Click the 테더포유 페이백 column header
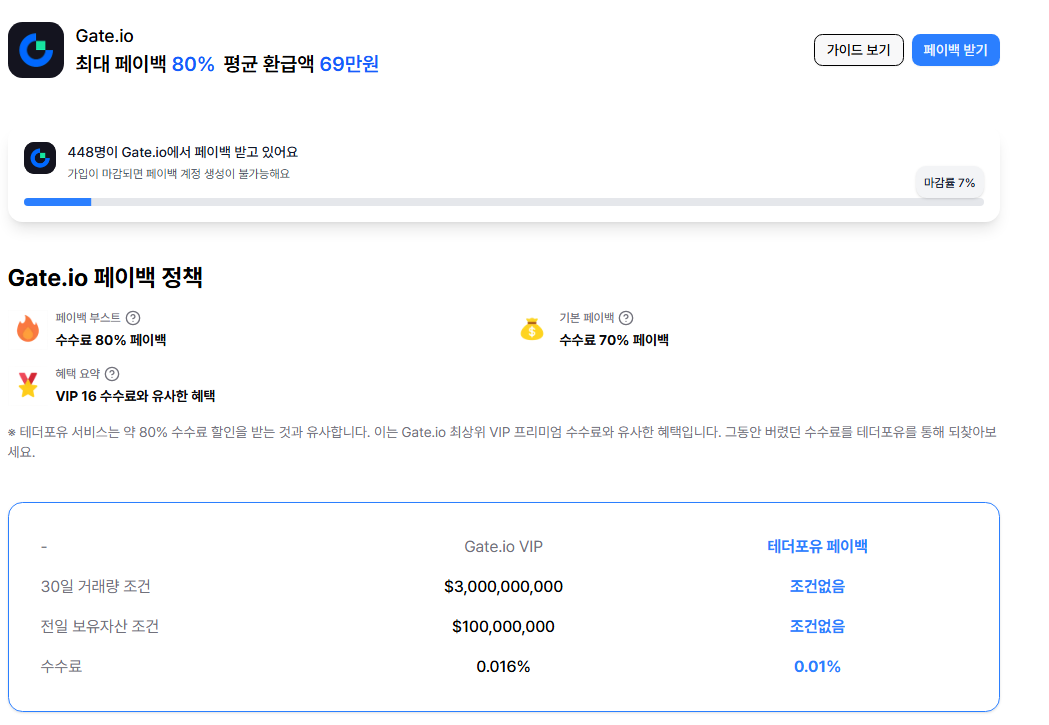This screenshot has height=725, width=1049. pyautogui.click(x=817, y=546)
